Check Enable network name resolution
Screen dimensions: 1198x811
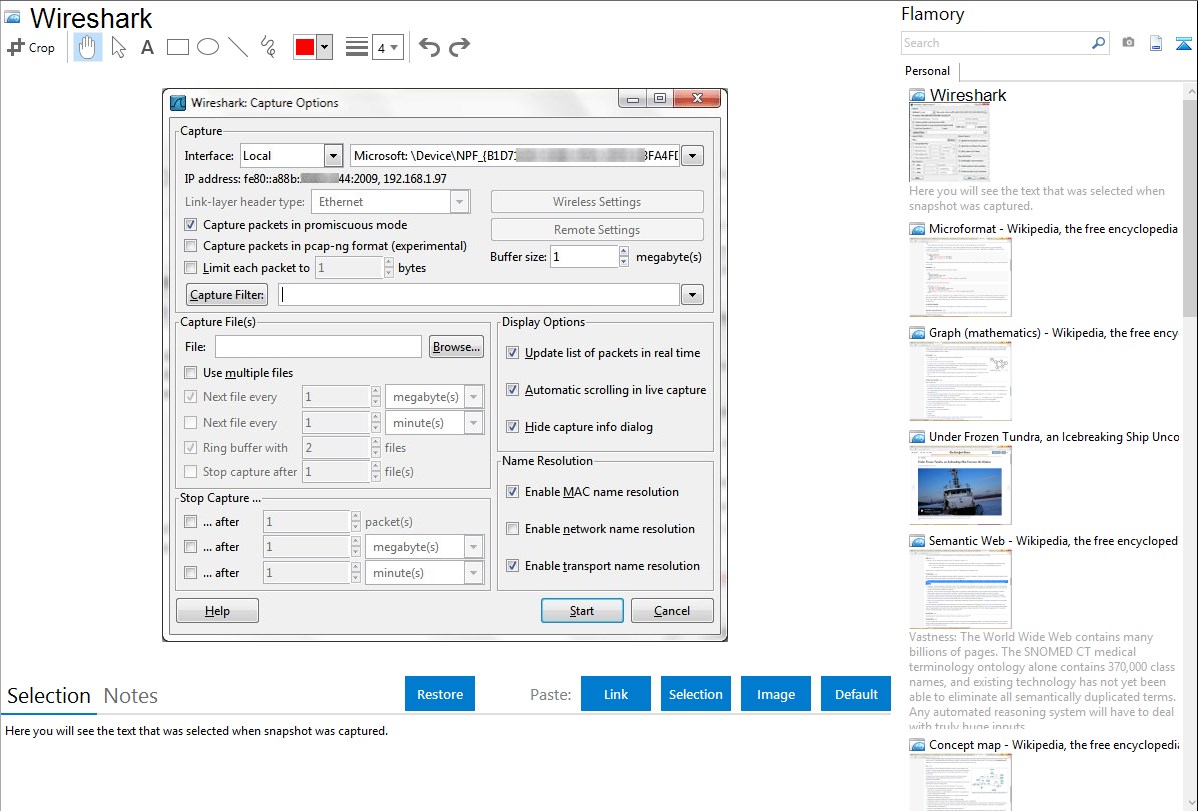(513, 529)
